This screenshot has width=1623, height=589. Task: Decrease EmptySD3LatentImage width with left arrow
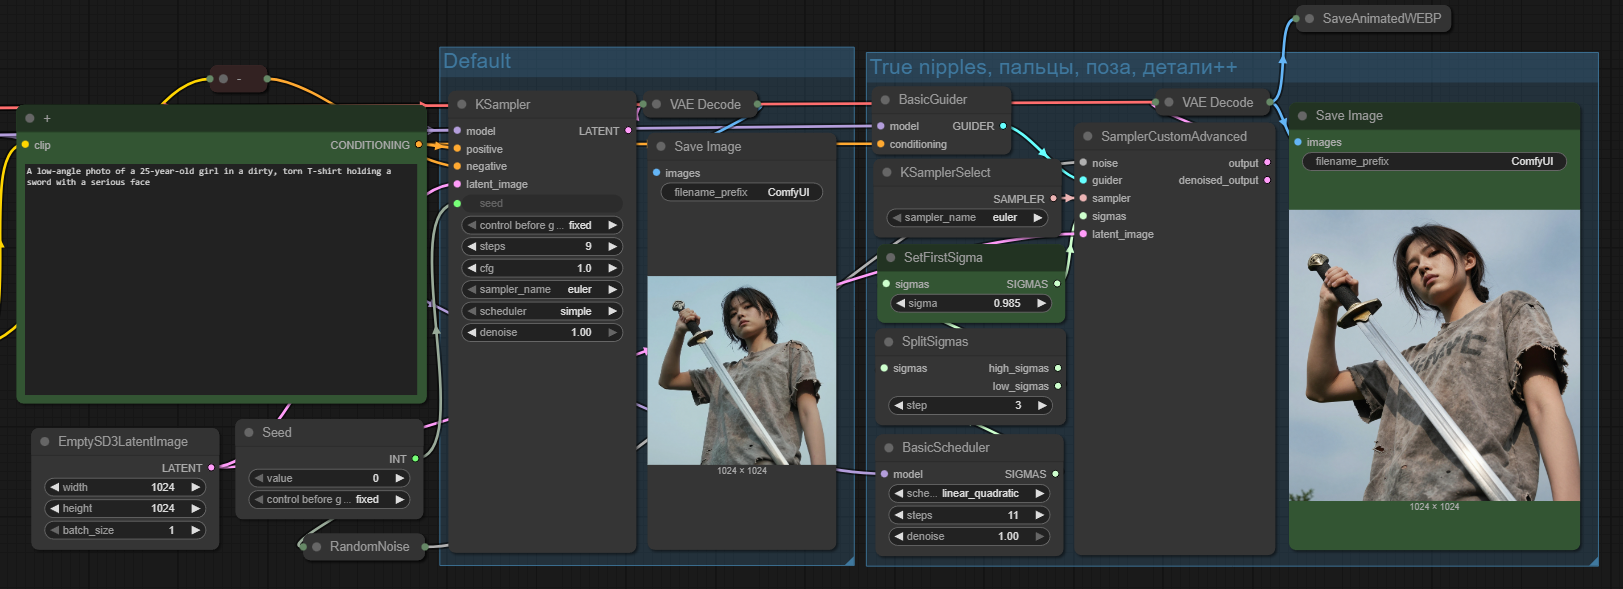(54, 488)
